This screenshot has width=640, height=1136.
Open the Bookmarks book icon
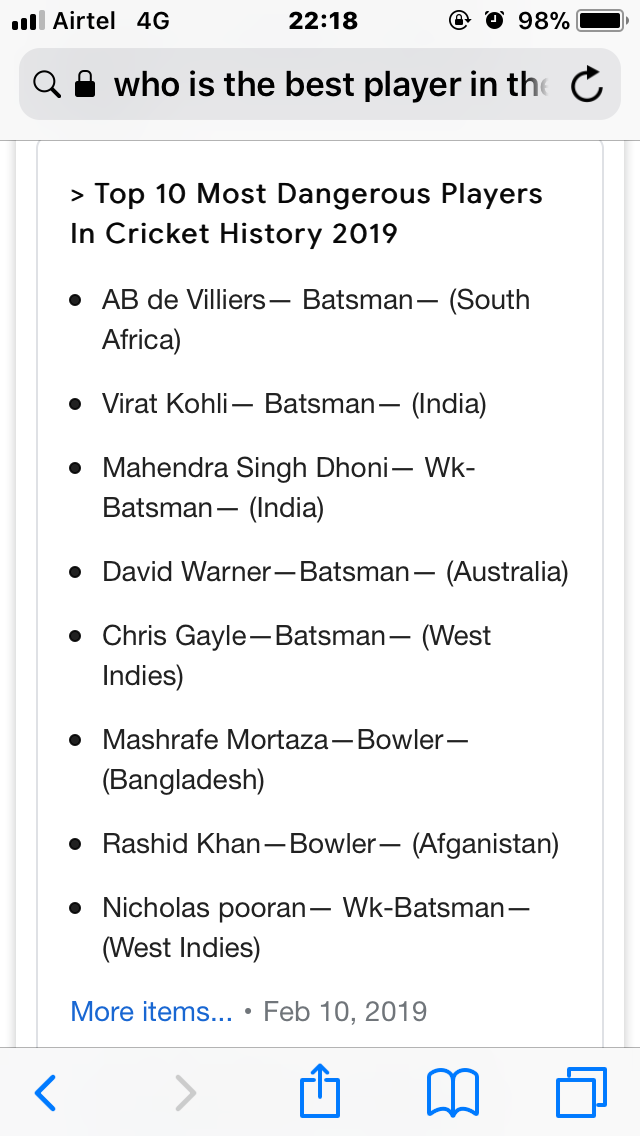pyautogui.click(x=453, y=1093)
